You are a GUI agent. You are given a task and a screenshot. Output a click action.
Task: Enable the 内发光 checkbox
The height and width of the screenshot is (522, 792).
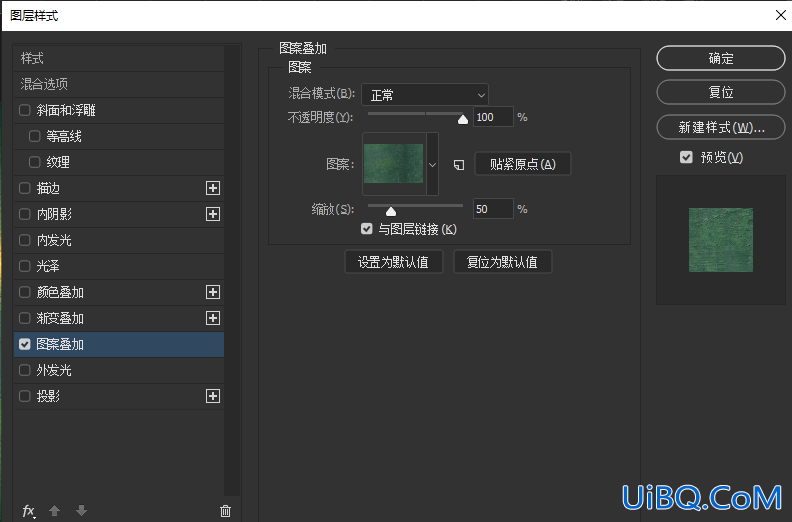pyautogui.click(x=24, y=240)
